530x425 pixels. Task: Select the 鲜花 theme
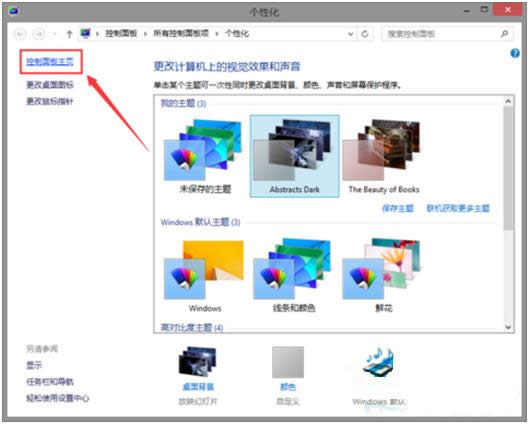[384, 276]
